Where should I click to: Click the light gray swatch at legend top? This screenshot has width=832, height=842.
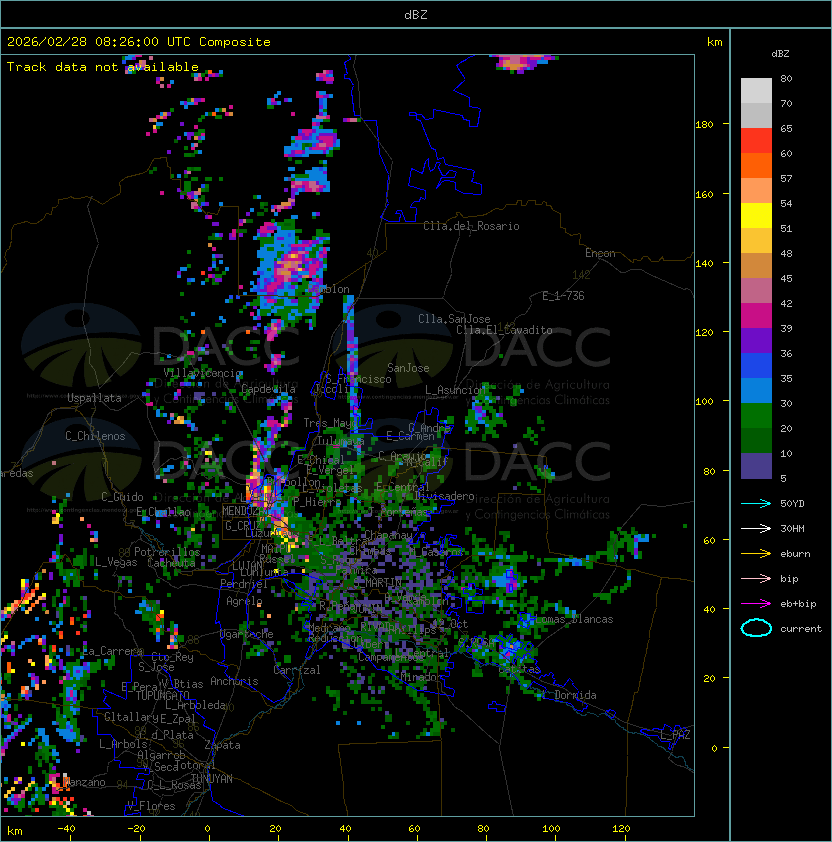click(x=756, y=90)
